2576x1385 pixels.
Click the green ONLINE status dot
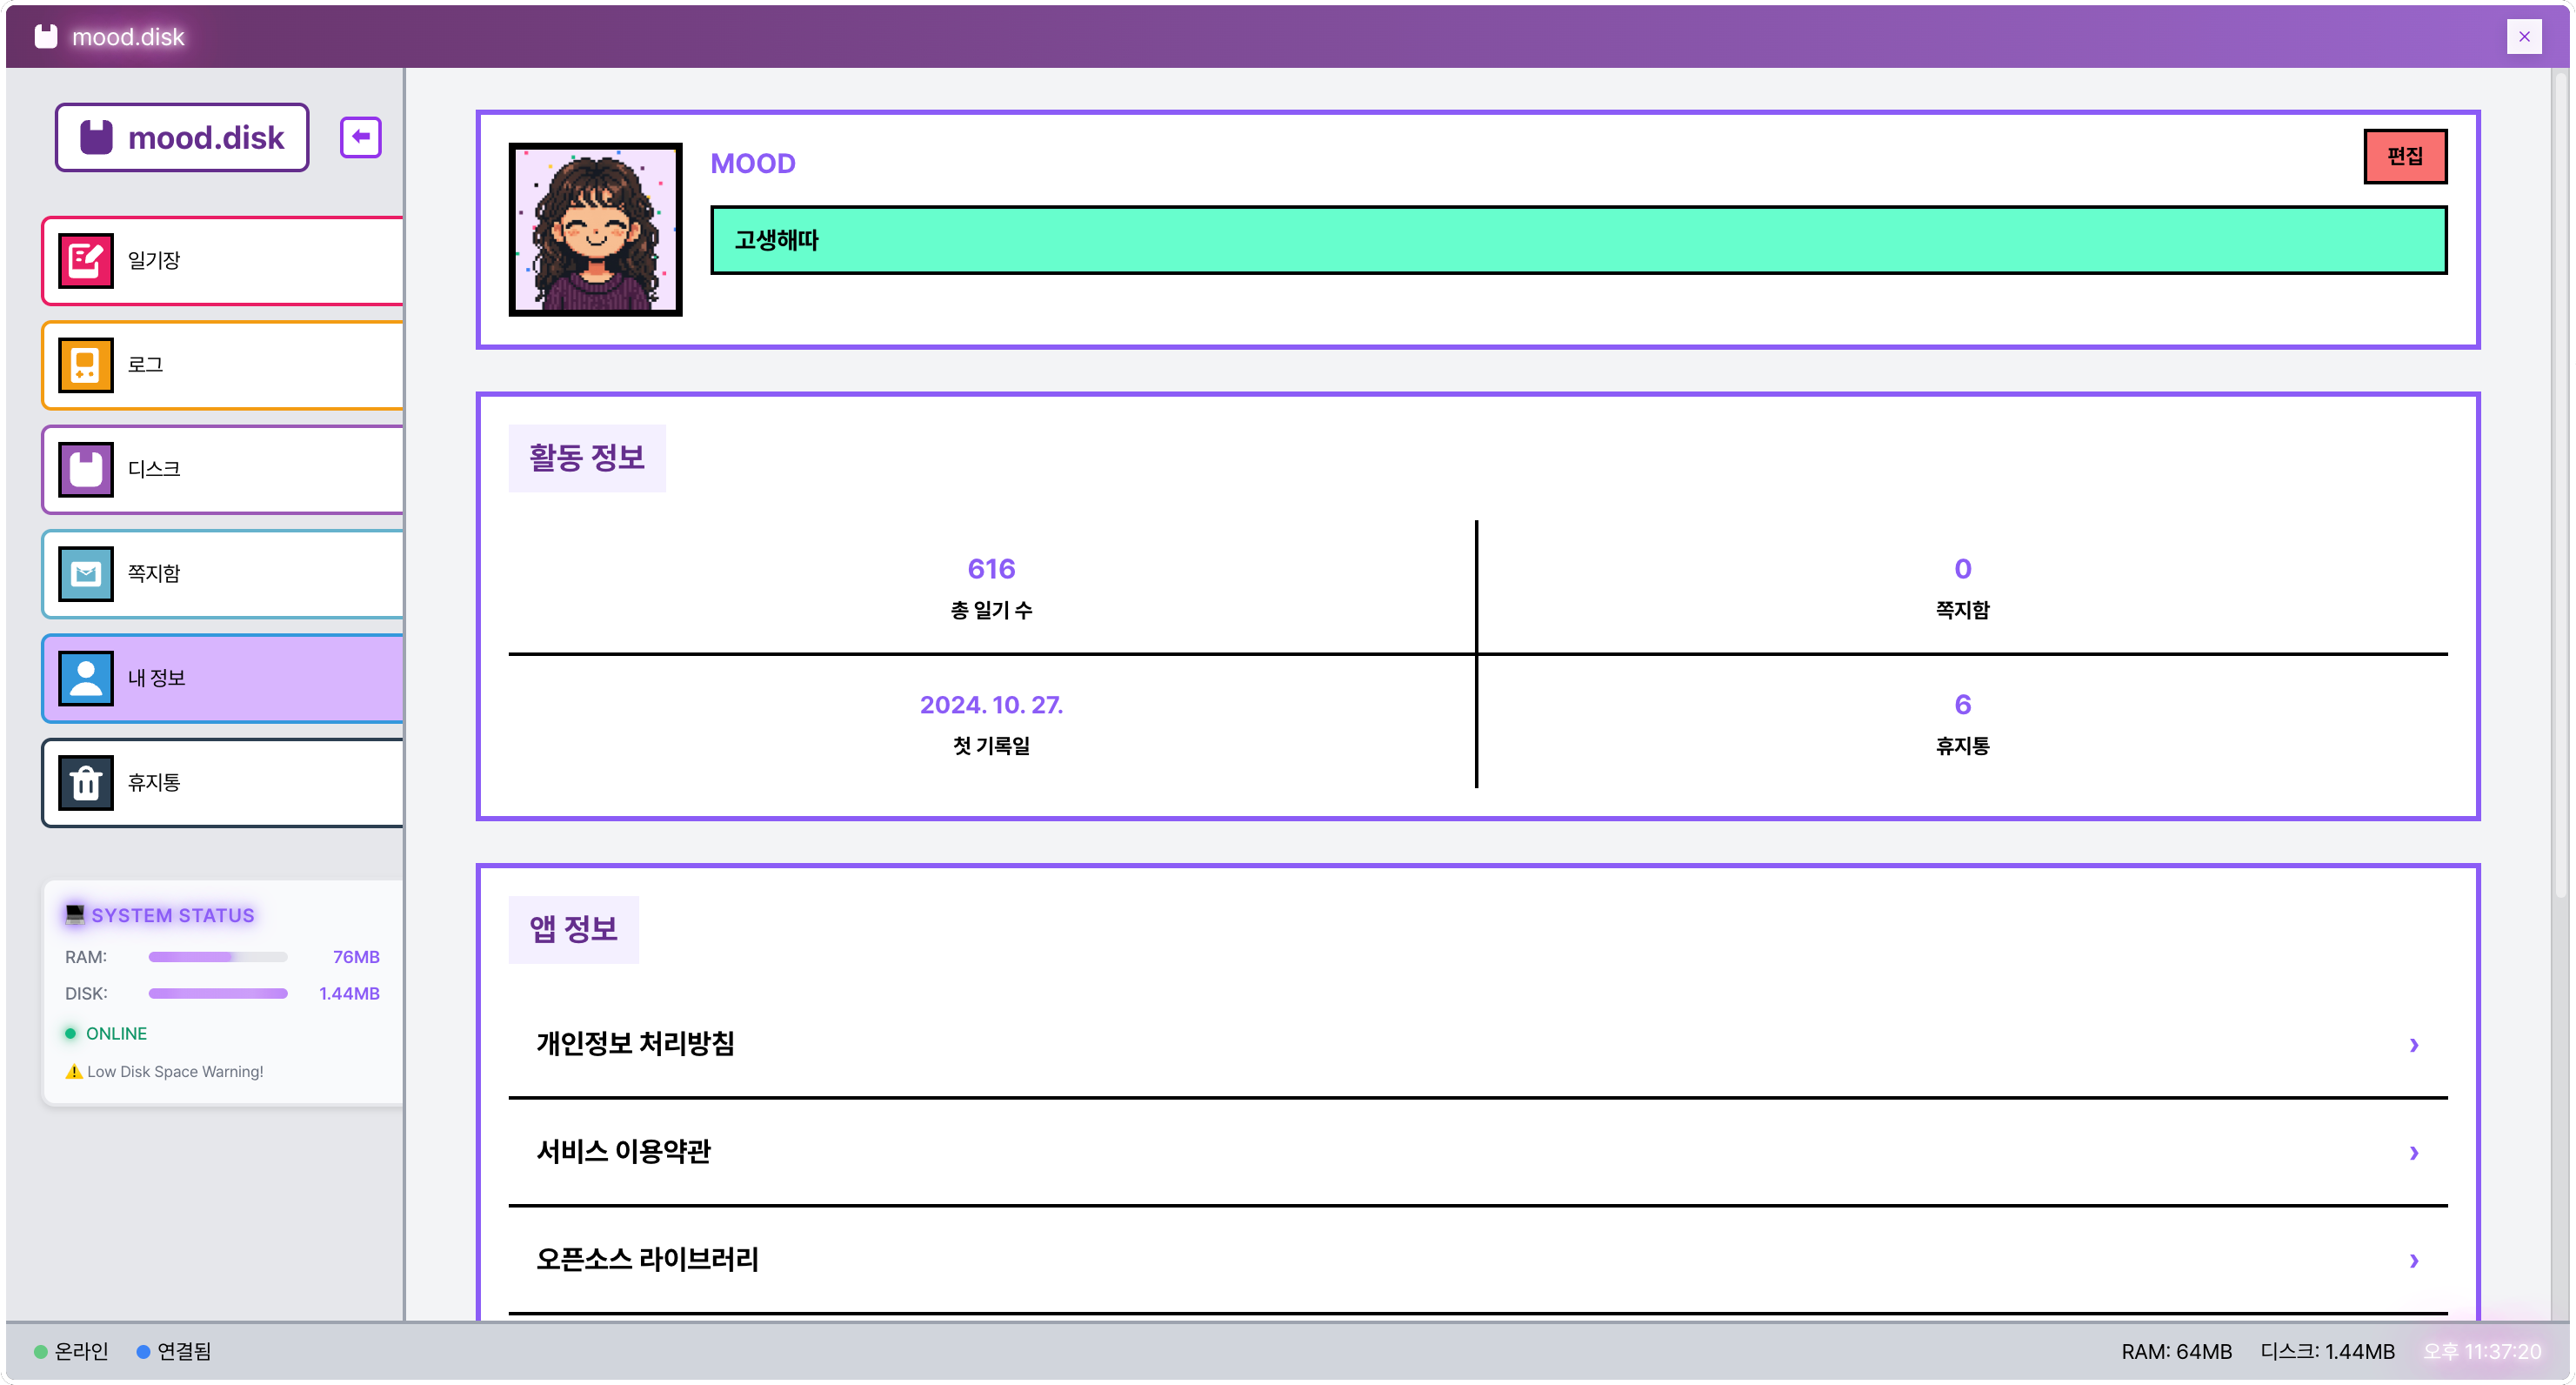click(70, 1033)
